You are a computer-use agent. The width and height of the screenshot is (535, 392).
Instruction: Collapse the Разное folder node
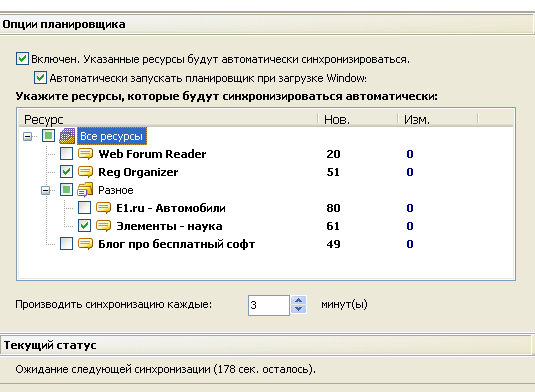pyautogui.click(x=45, y=190)
